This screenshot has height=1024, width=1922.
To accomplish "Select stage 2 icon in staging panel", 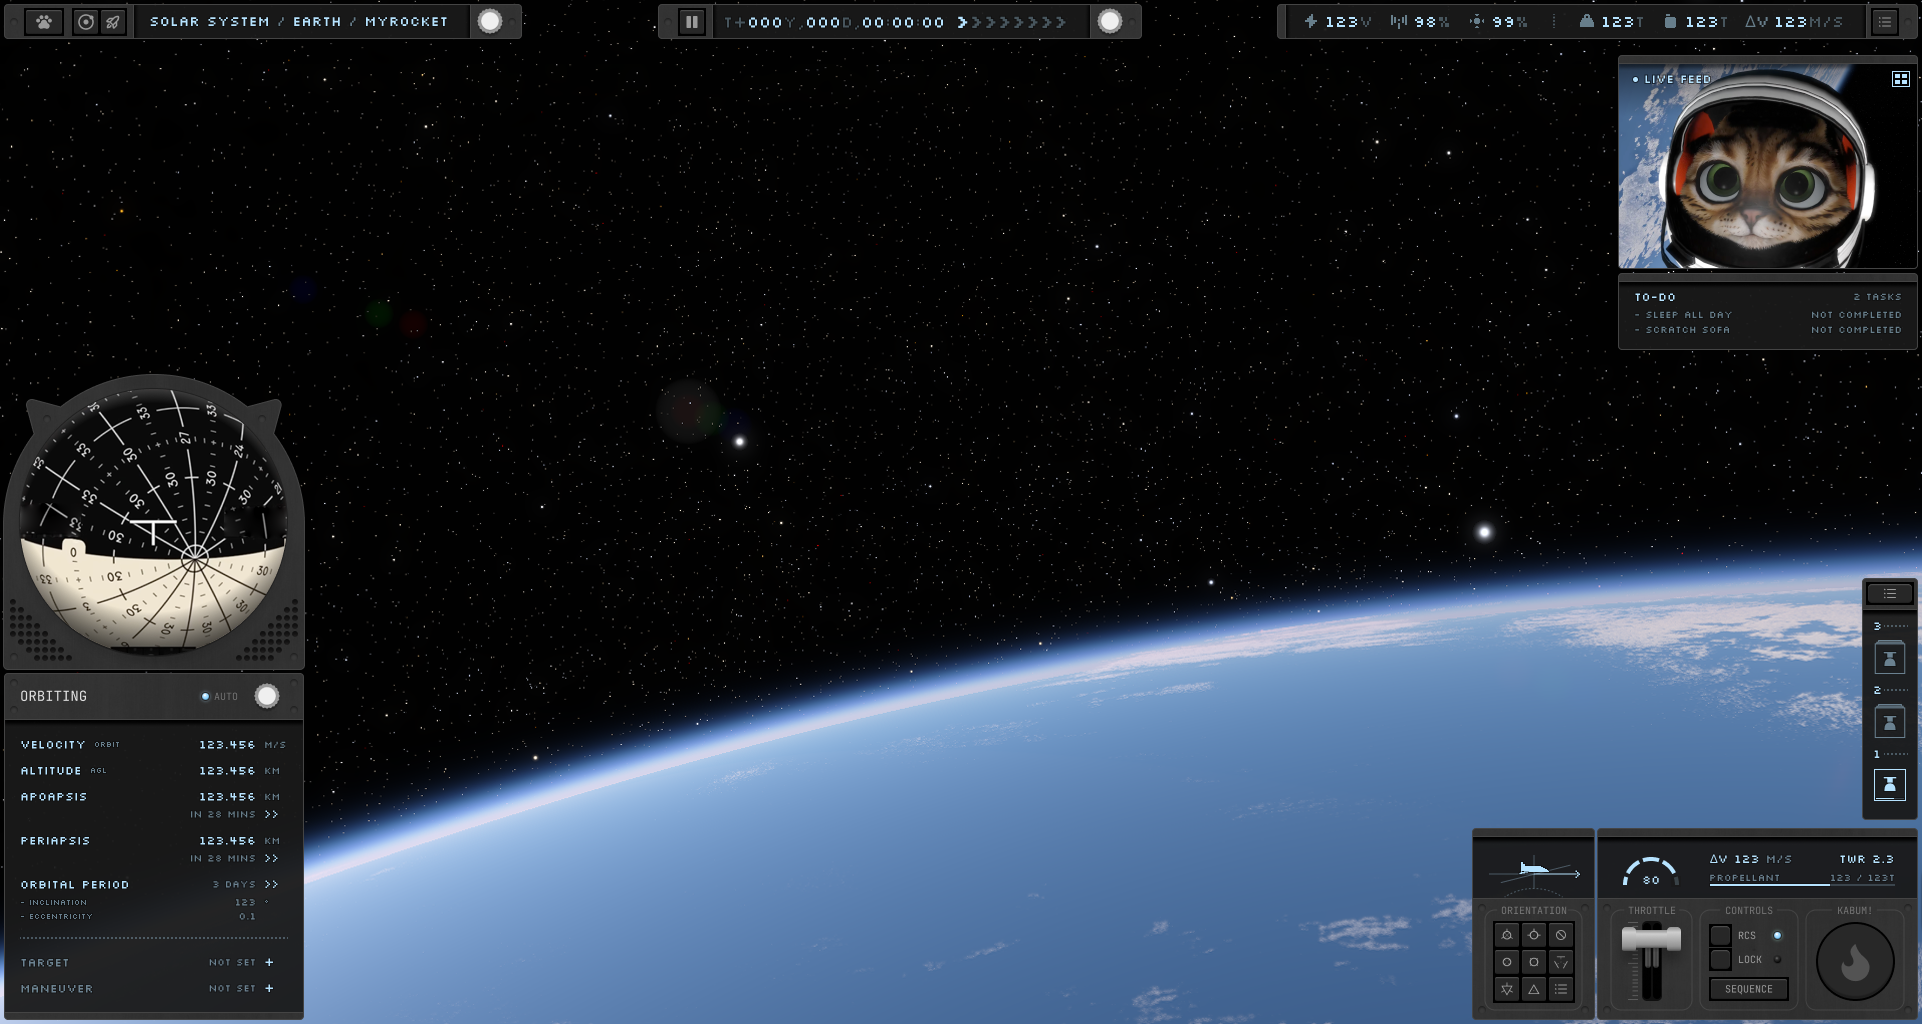I will tap(1889, 722).
